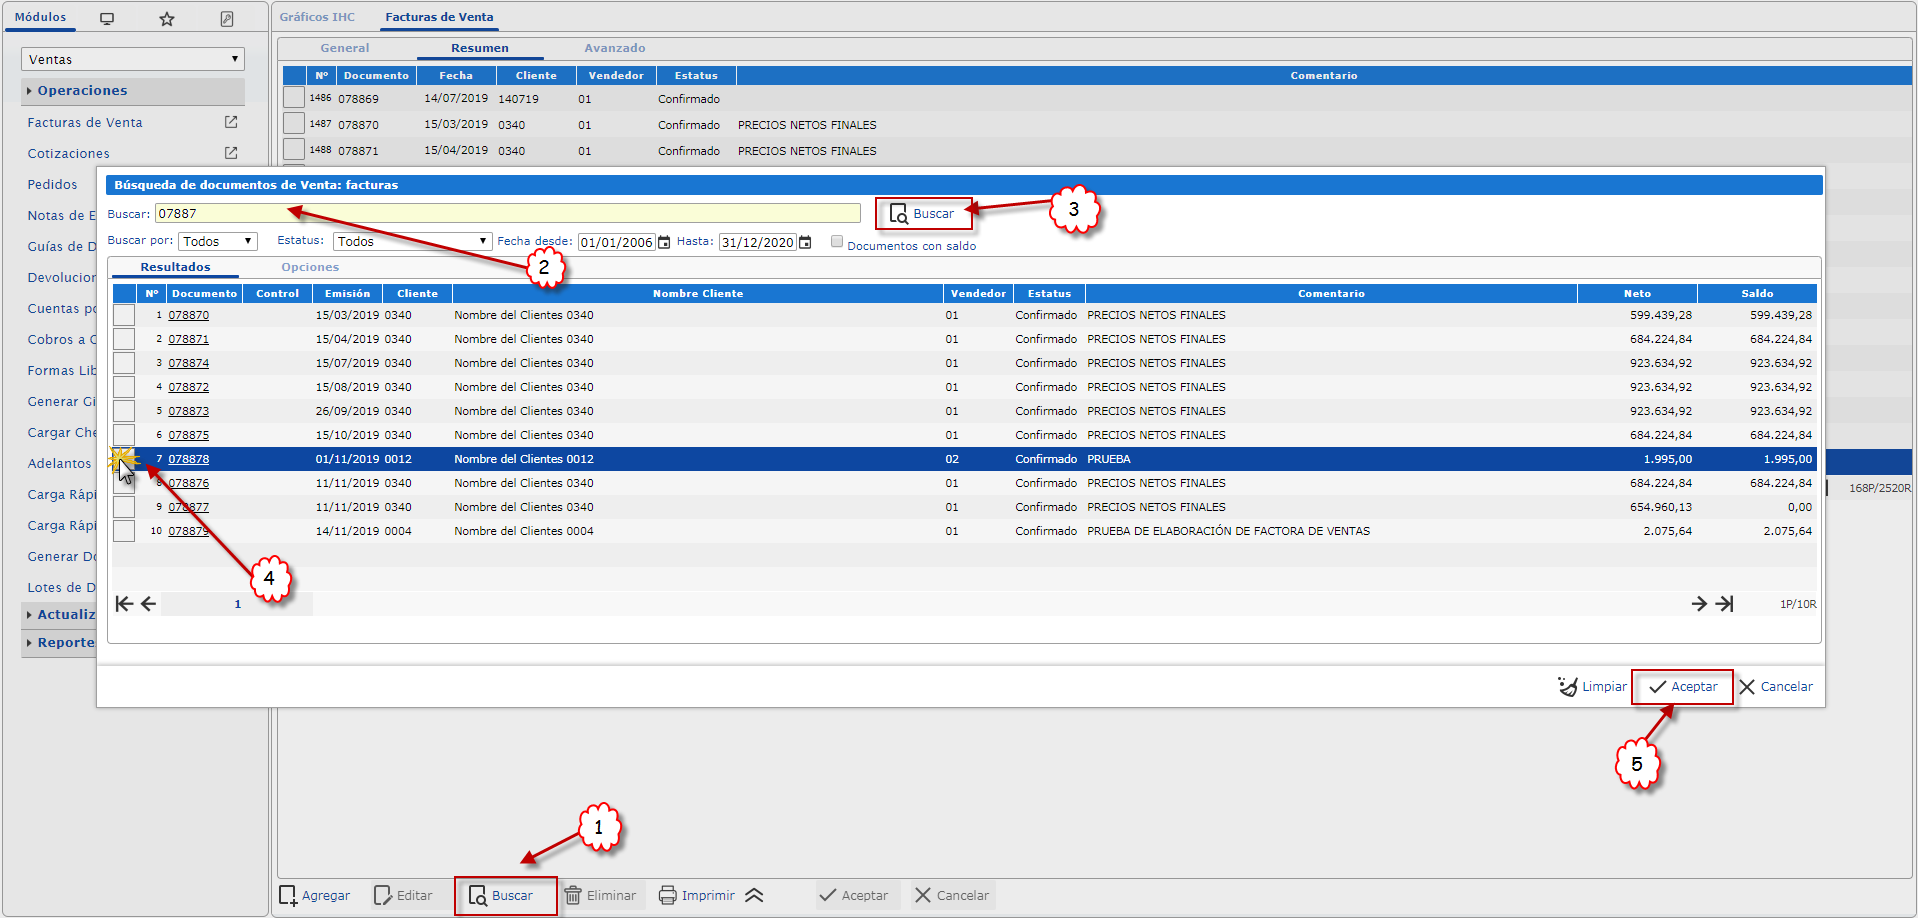Click the Buscar search text field

(x=507, y=213)
